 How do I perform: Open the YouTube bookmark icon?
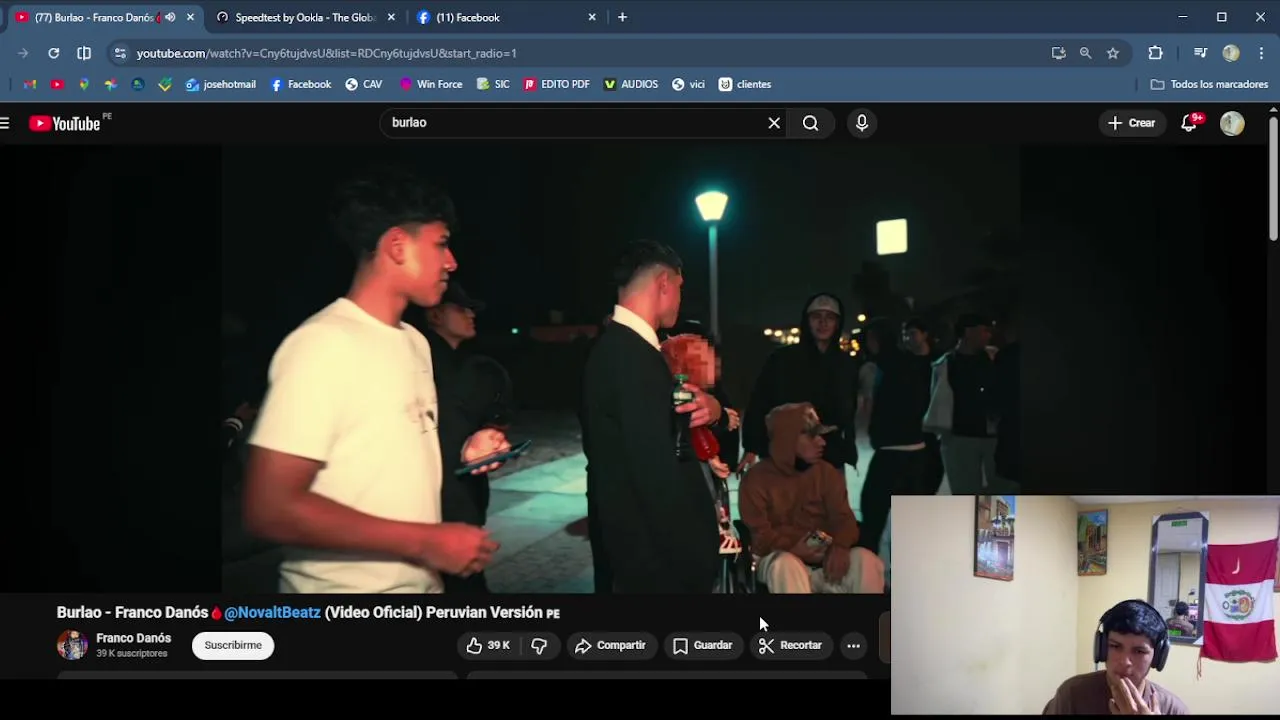(57, 84)
